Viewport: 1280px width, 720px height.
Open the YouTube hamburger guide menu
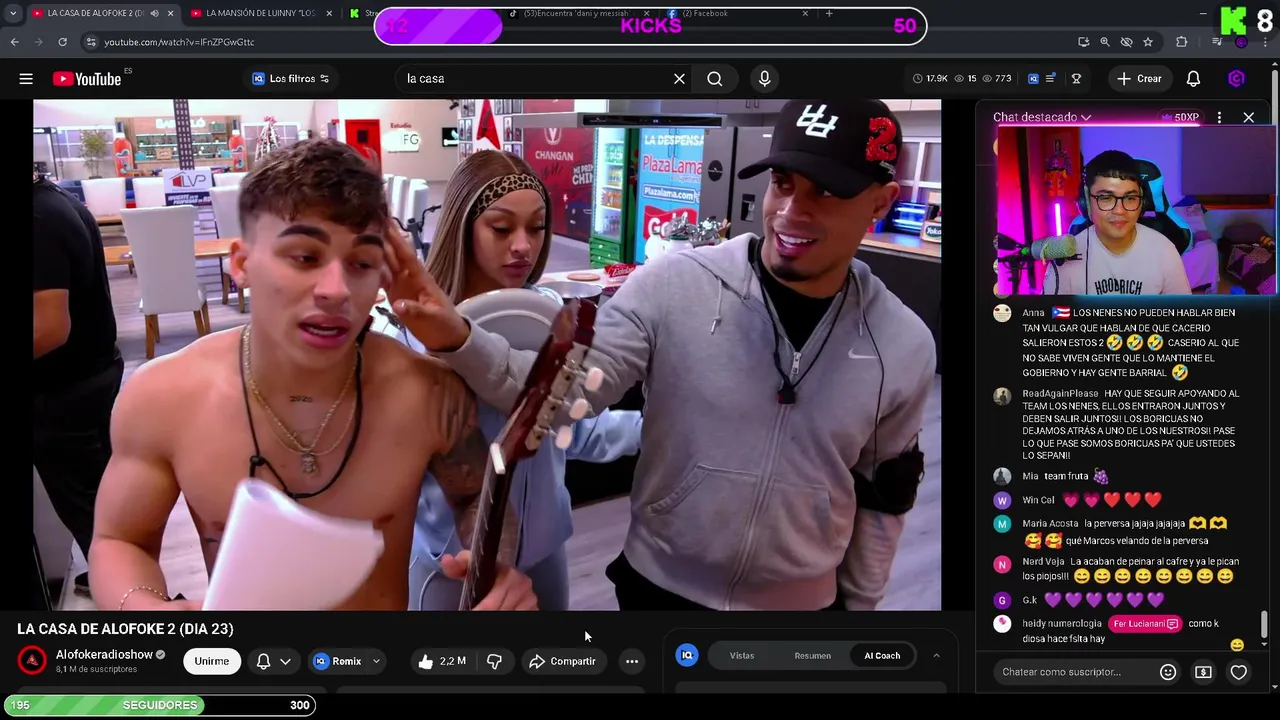[x=26, y=79]
